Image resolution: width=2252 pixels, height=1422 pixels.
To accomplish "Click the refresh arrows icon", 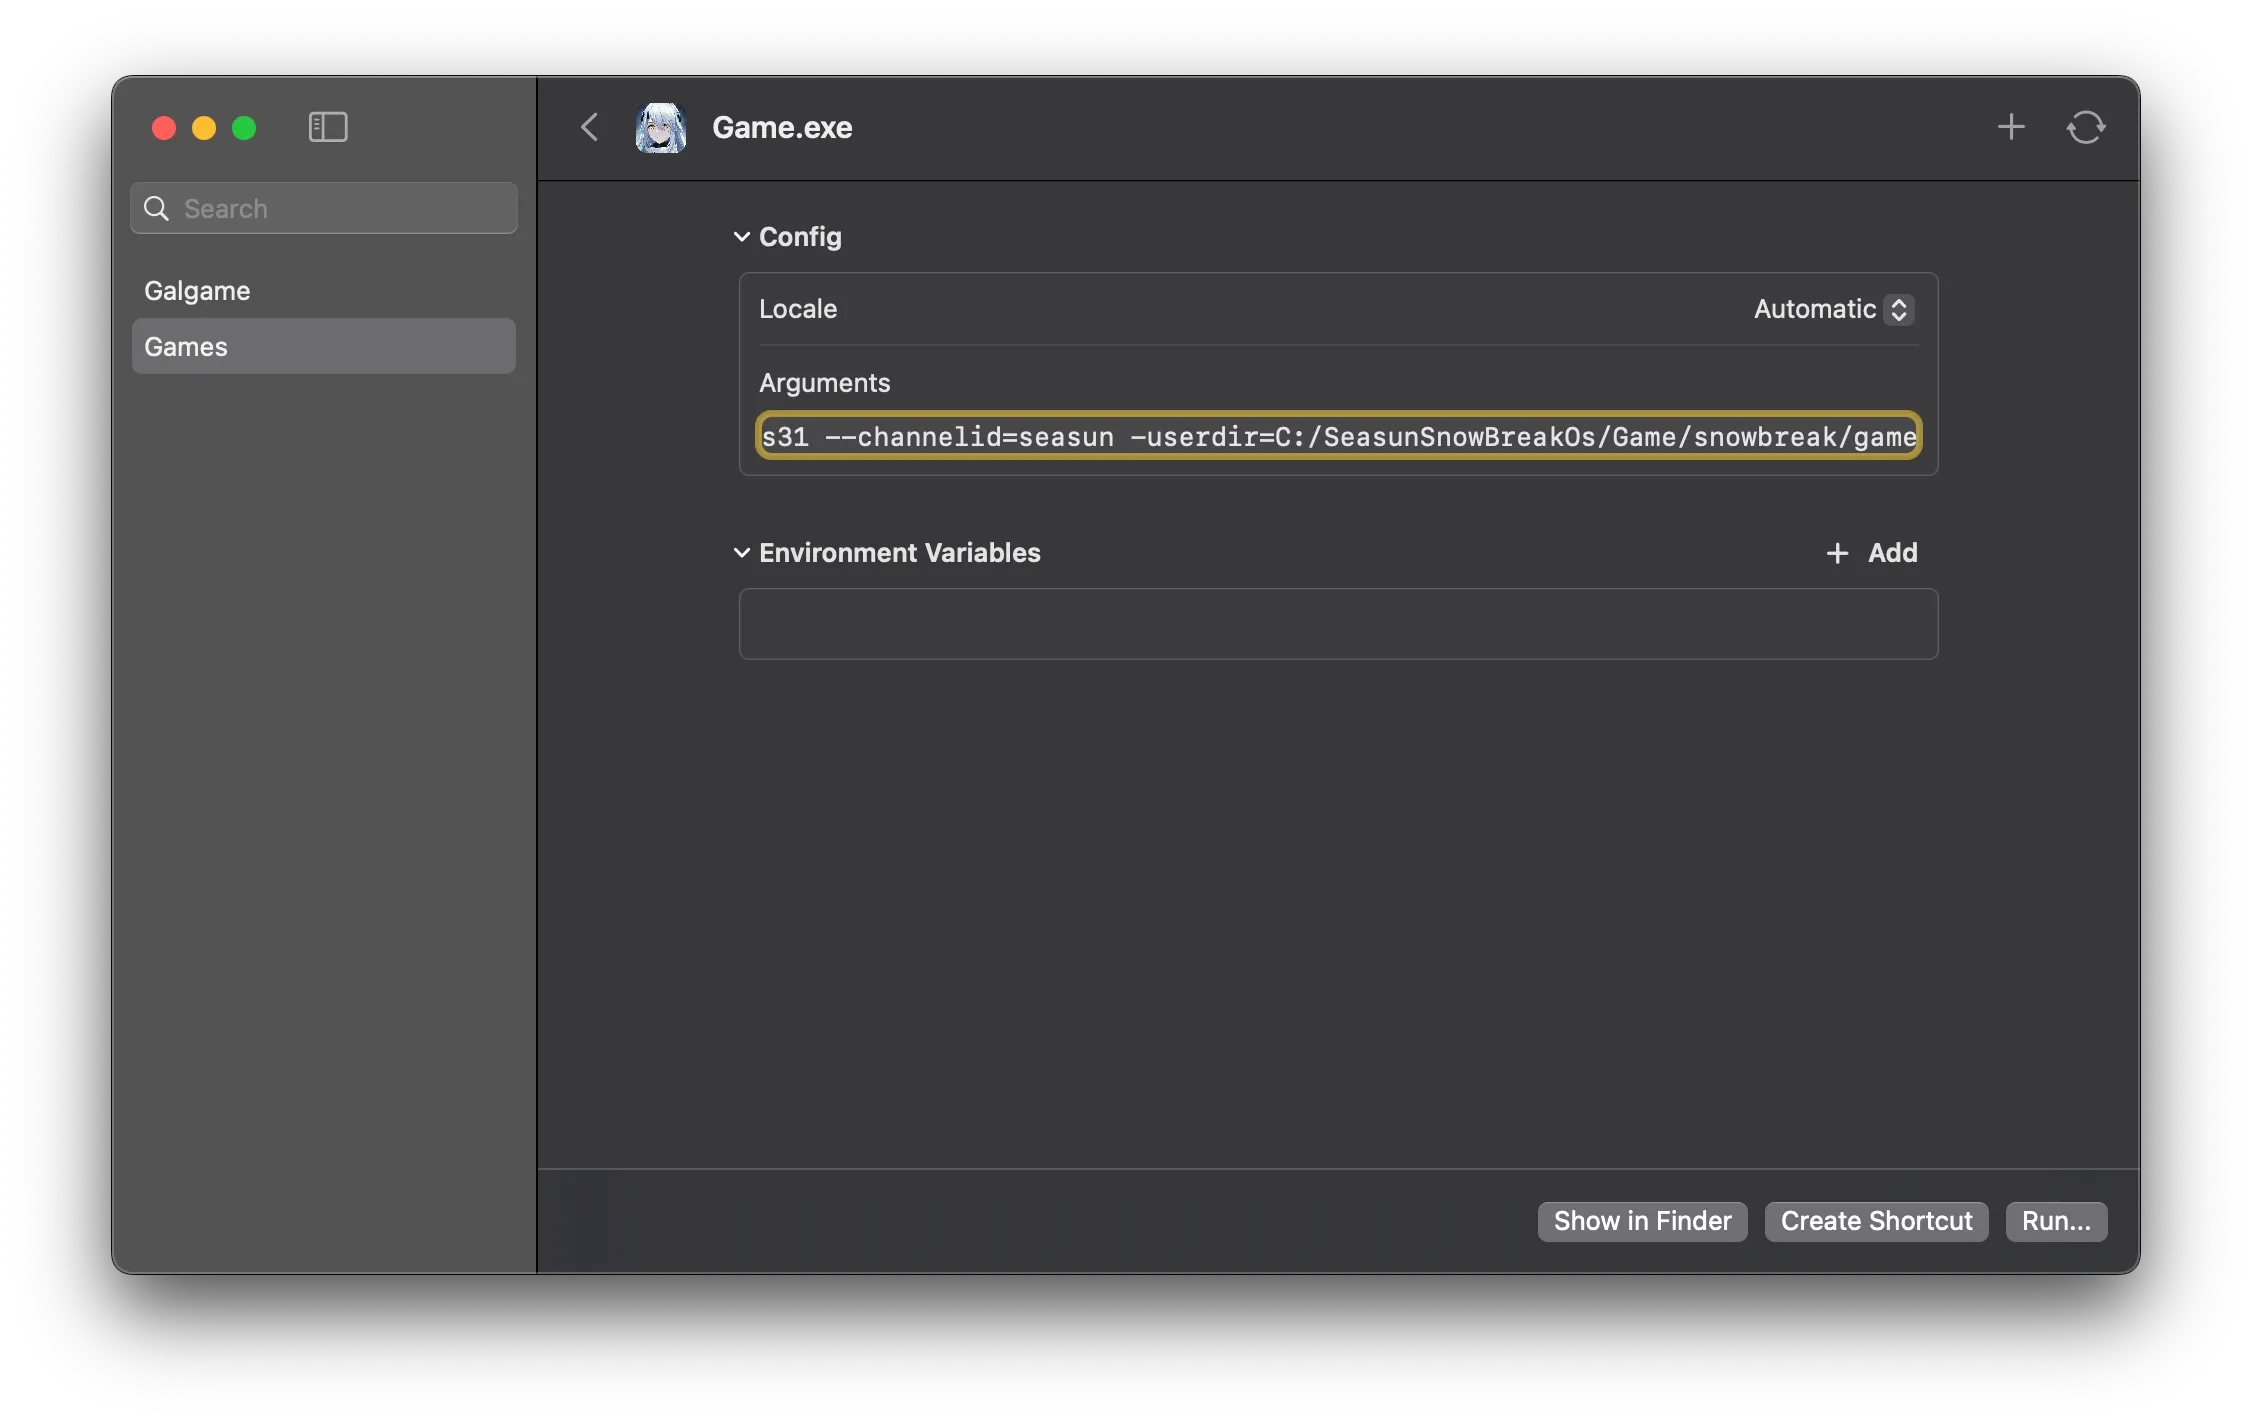I will (2086, 127).
